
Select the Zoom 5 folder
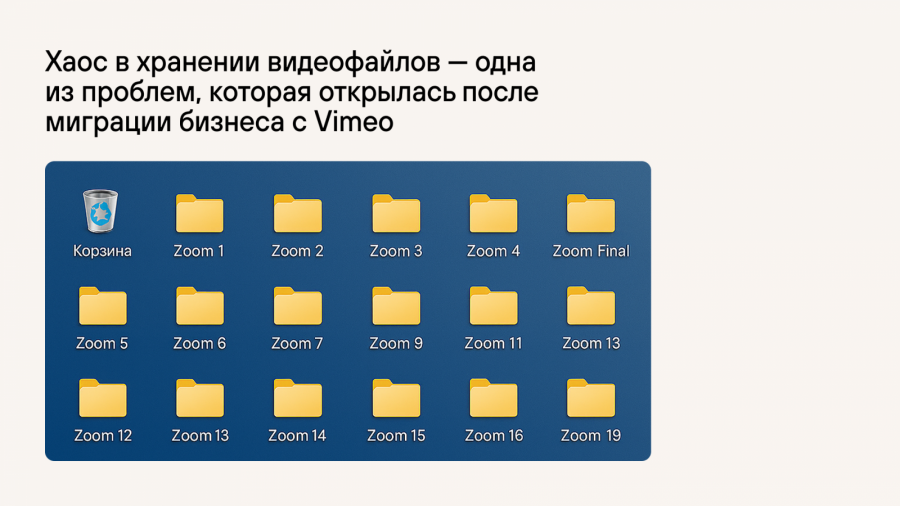[102, 306]
